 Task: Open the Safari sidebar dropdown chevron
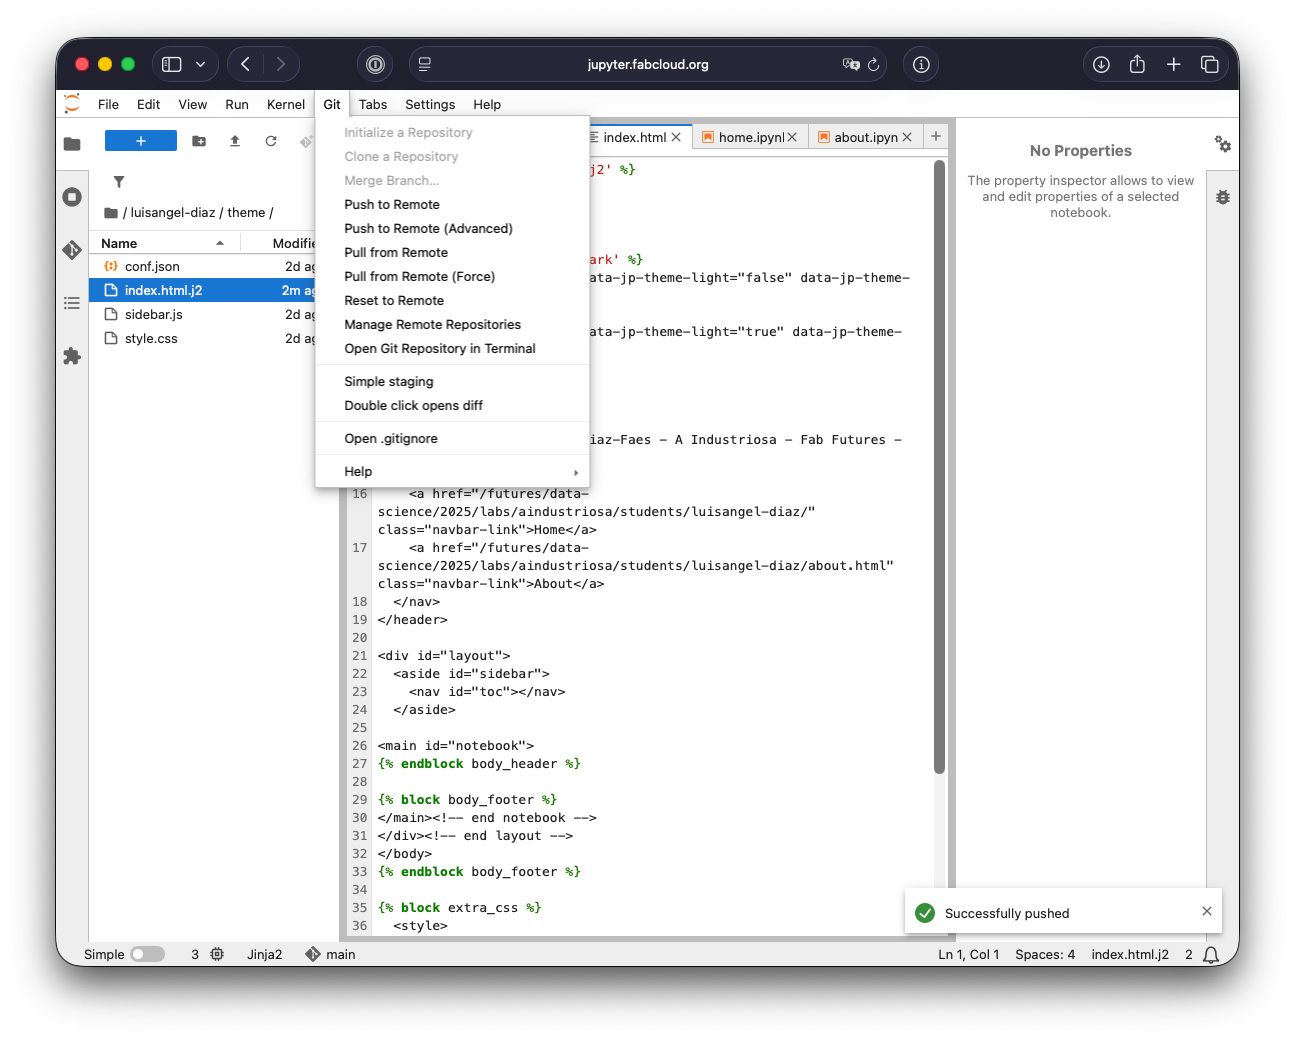(x=201, y=63)
